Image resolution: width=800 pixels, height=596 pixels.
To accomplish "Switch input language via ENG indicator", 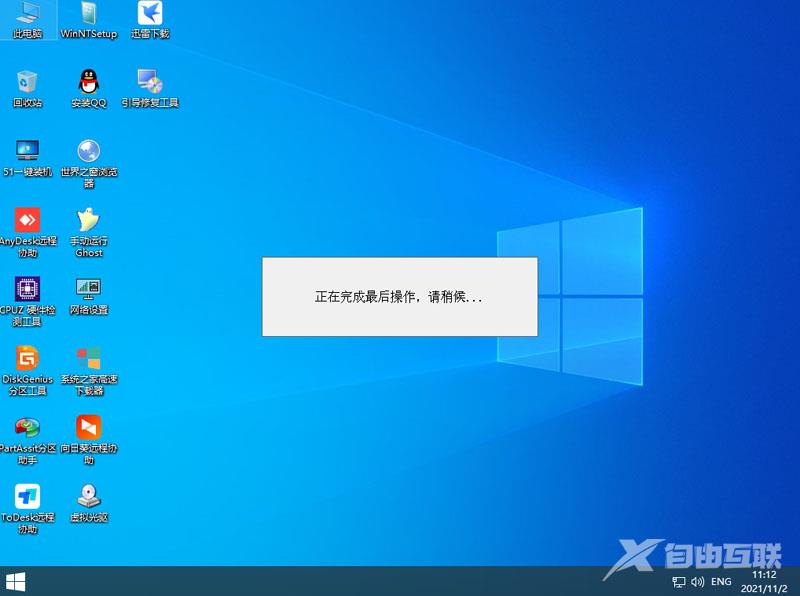I will pos(721,582).
